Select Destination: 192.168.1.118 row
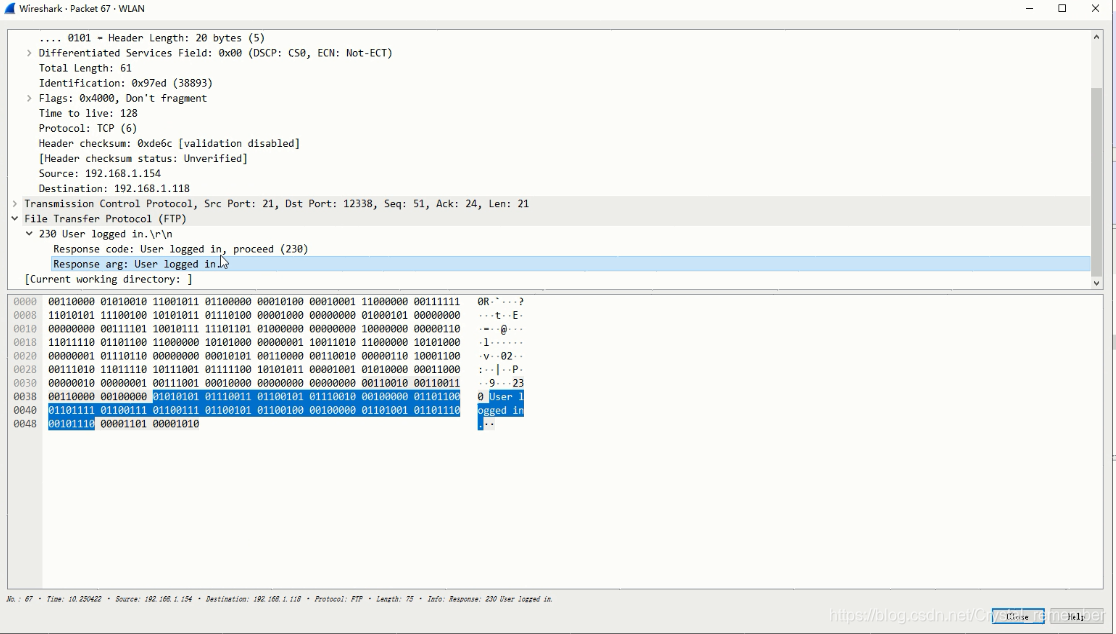 pyautogui.click(x=114, y=189)
